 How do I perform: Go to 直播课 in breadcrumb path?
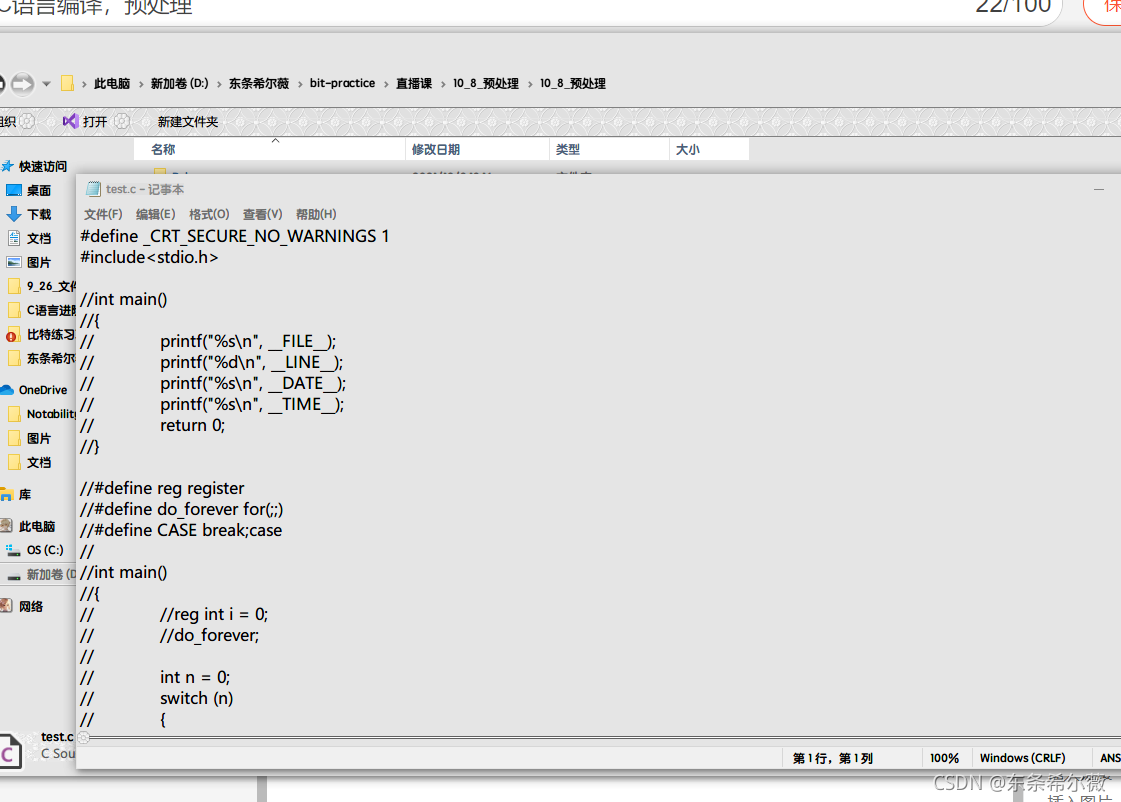[414, 84]
